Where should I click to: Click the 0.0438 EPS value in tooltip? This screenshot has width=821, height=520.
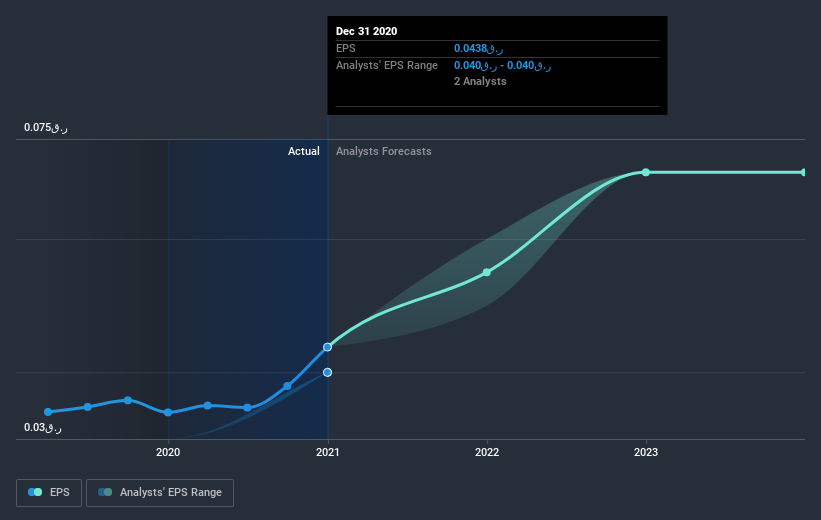[x=479, y=48]
